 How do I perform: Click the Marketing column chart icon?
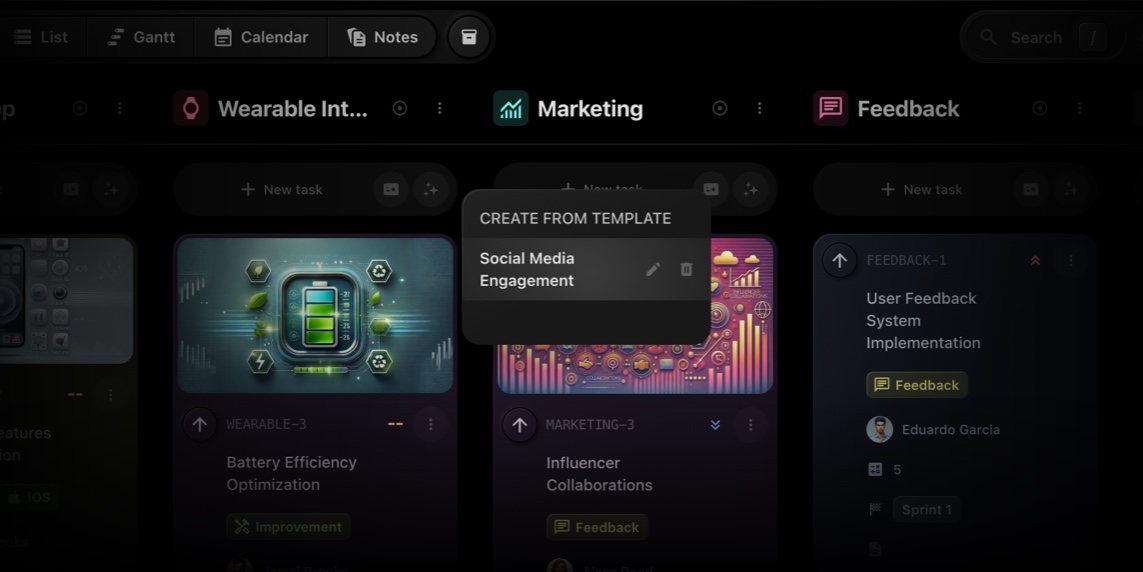(x=511, y=108)
